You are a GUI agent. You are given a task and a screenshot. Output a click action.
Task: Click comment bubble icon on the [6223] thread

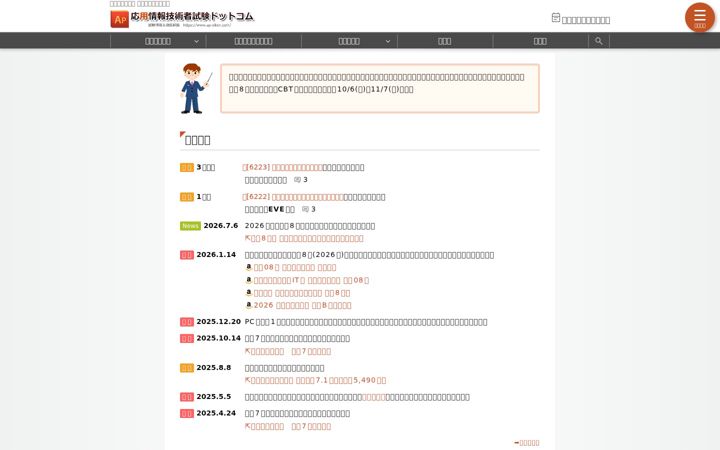click(297, 180)
